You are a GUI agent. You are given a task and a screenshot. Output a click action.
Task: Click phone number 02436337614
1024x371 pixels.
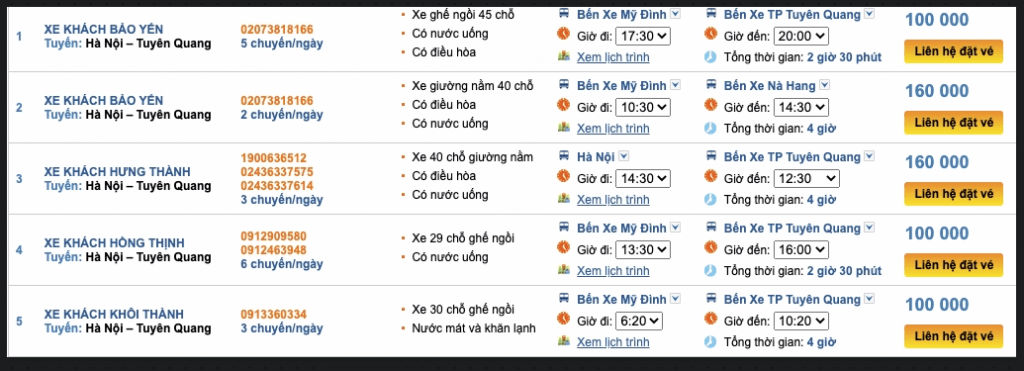(277, 186)
